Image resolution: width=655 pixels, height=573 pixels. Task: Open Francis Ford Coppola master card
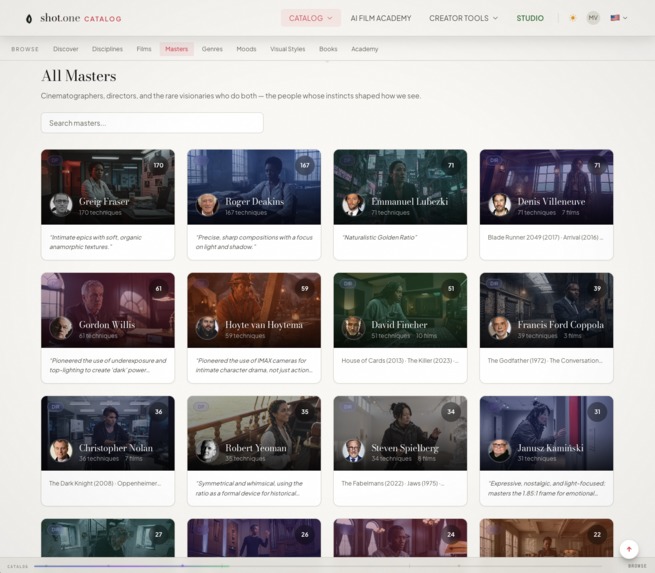[x=546, y=328]
